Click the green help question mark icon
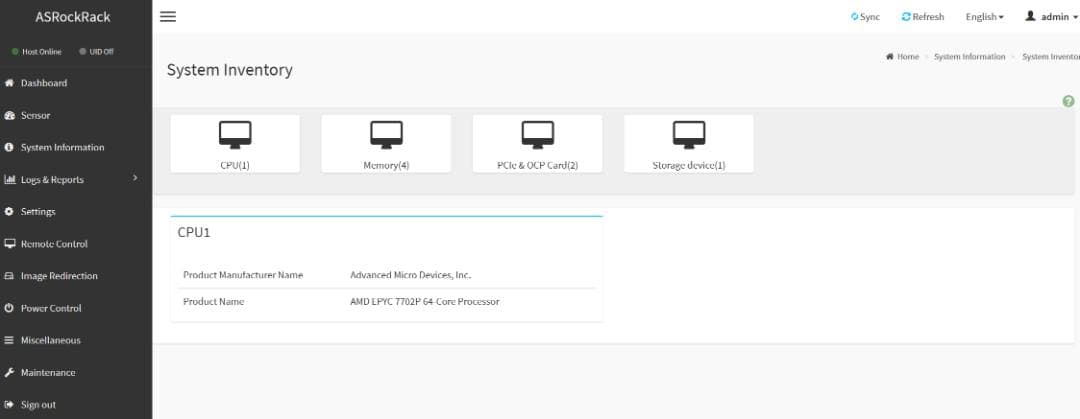This screenshot has height=419, width=1080. click(x=1068, y=102)
